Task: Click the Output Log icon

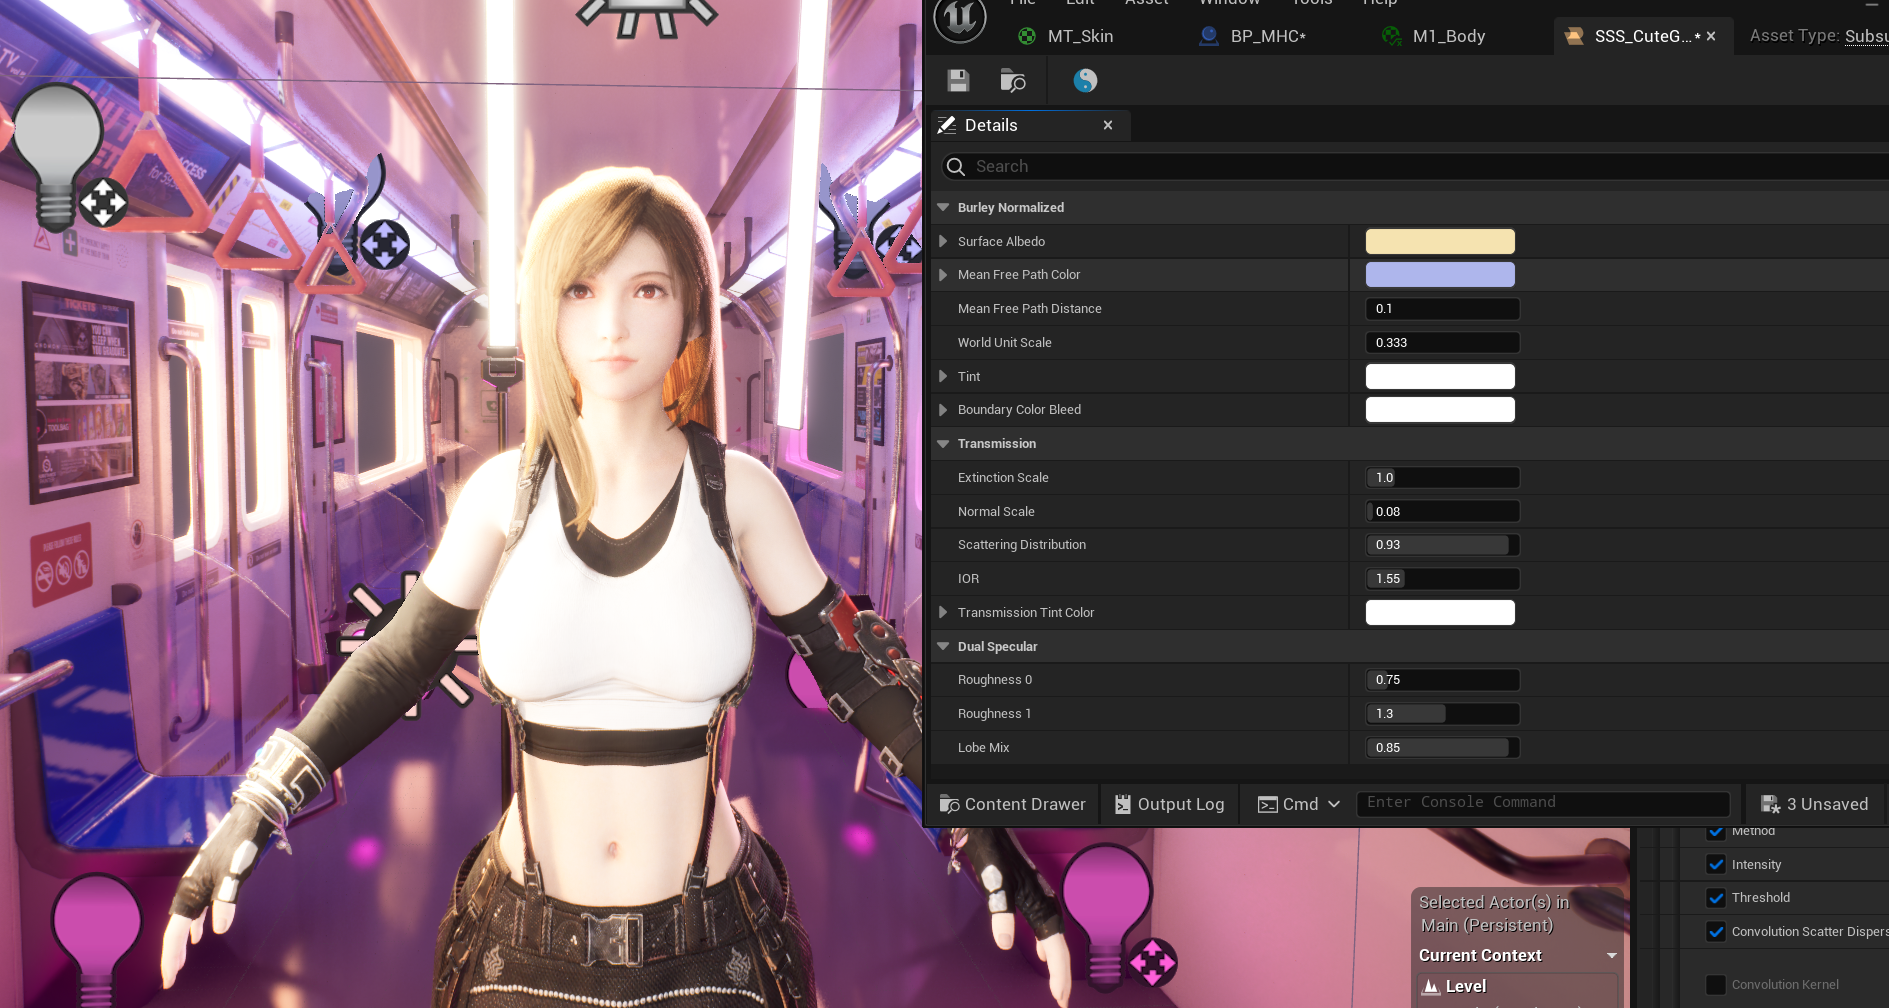Action: point(1123,804)
